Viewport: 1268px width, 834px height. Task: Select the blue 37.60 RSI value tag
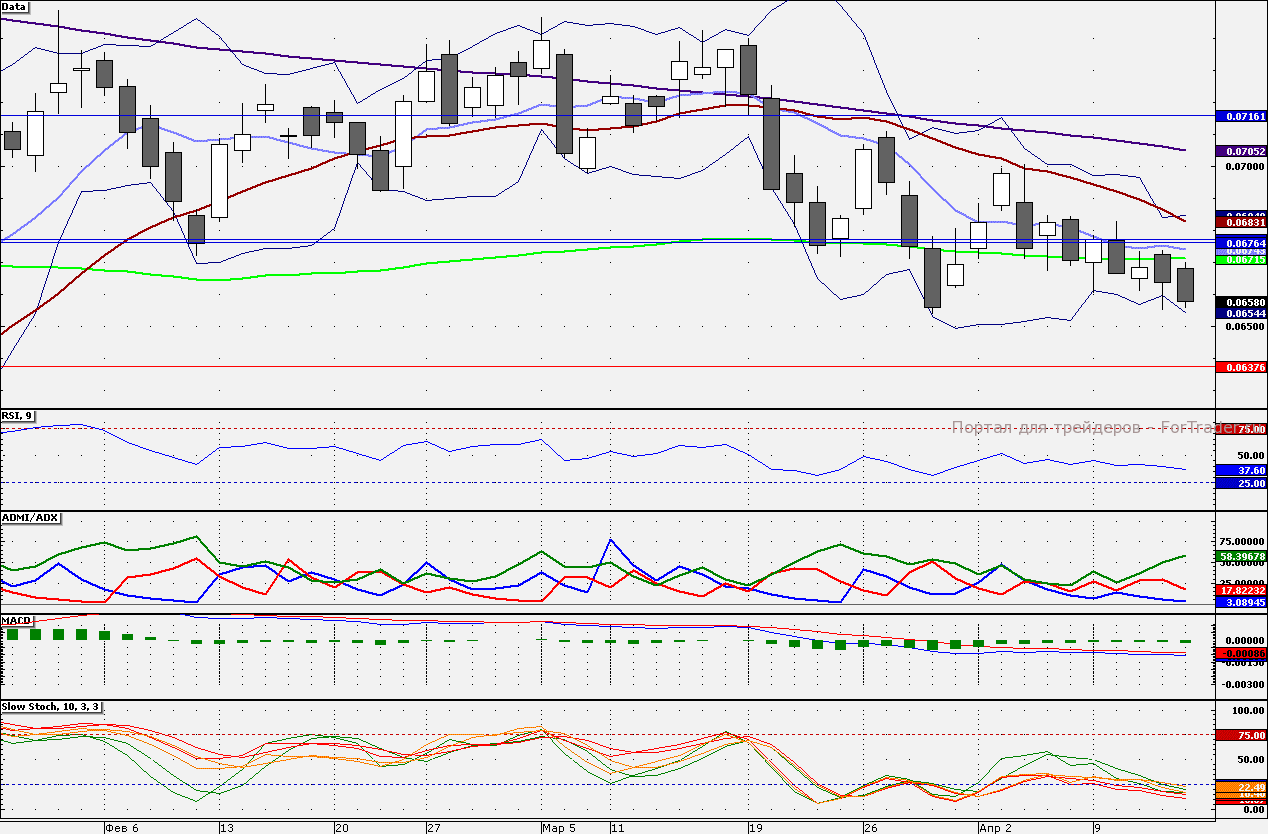click(x=1240, y=470)
